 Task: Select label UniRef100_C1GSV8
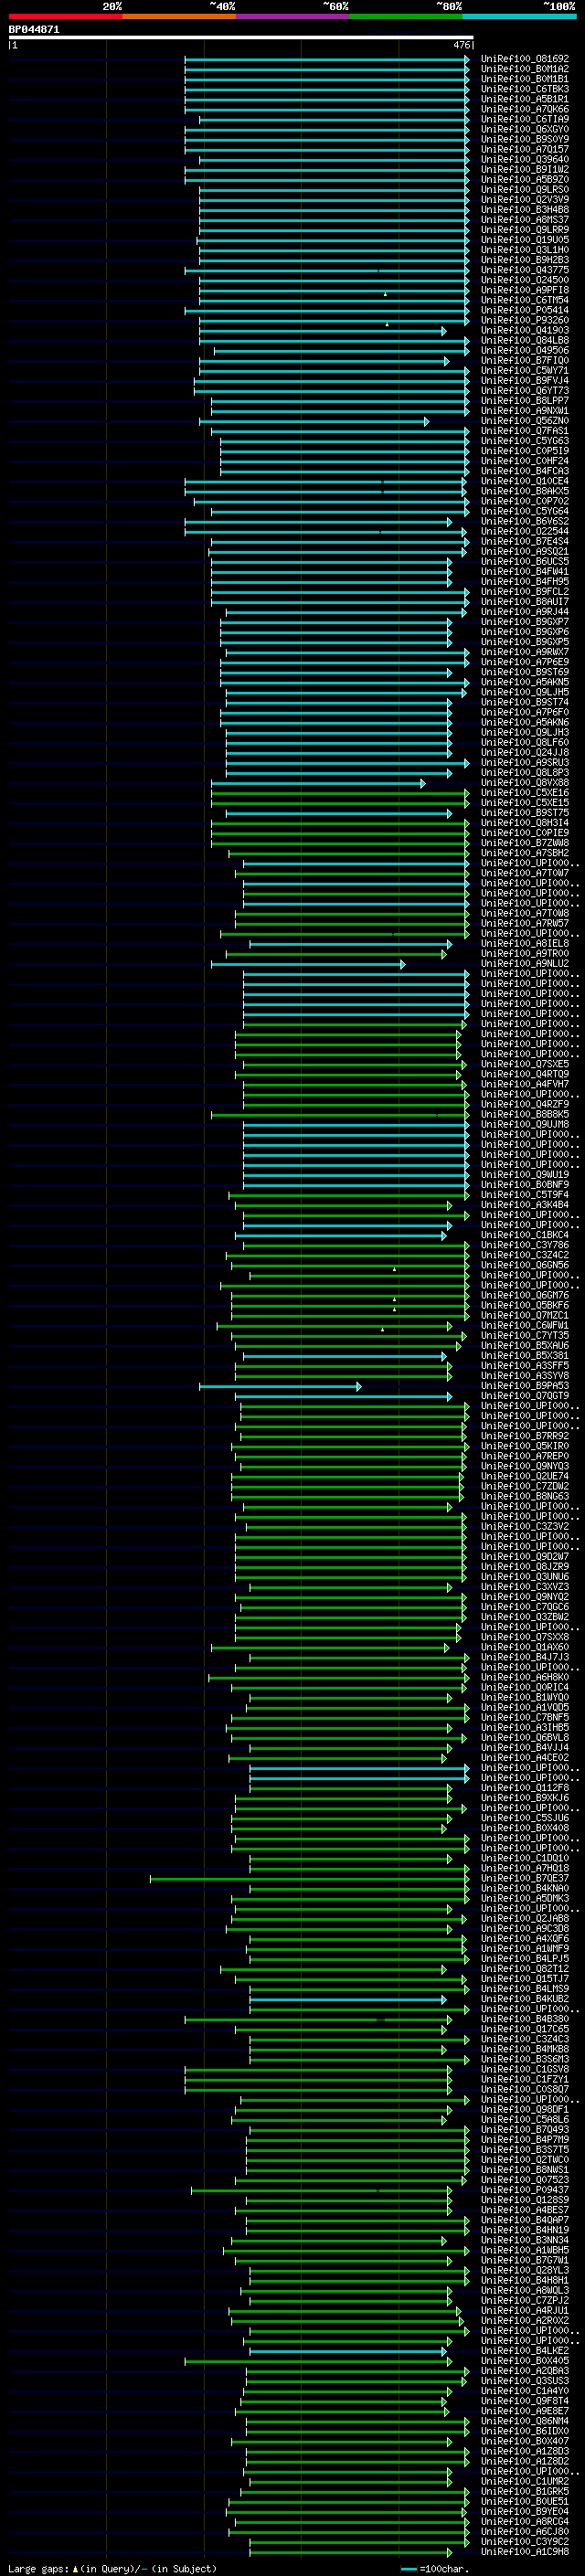525,2069
